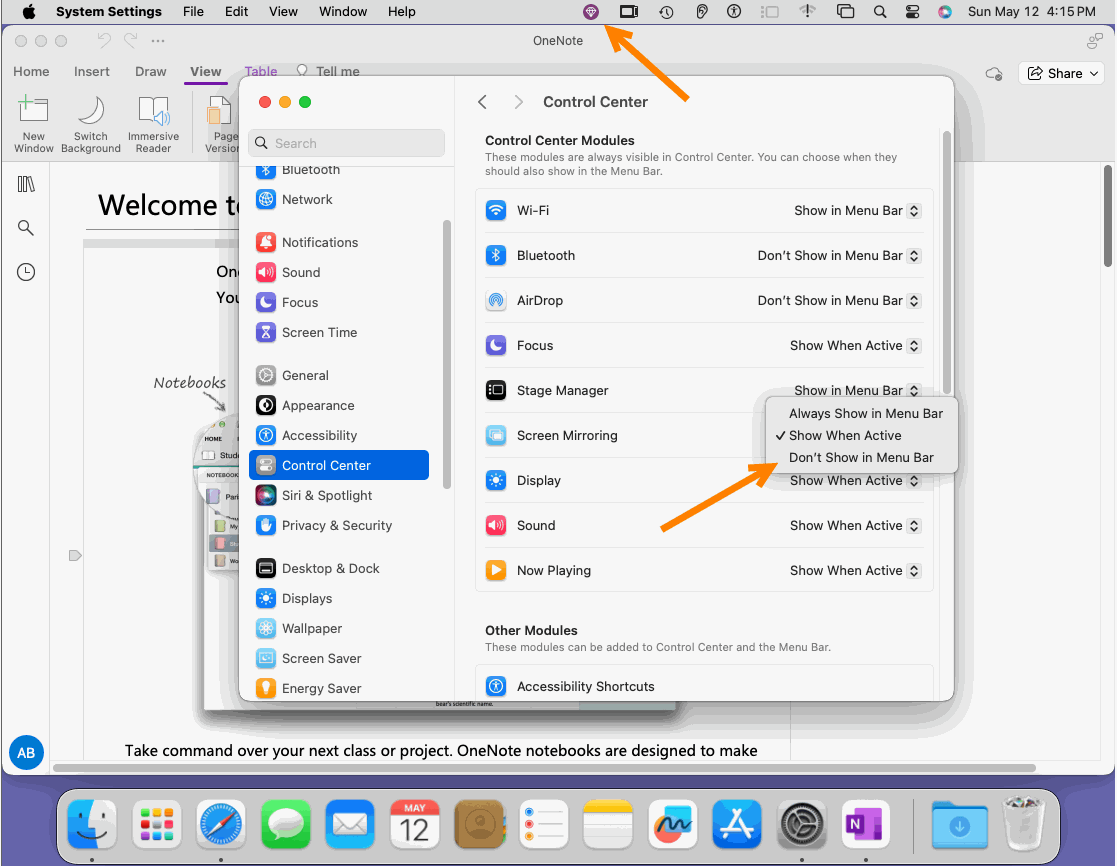Image resolution: width=1117 pixels, height=866 pixels.
Task: Click the Control Center pane scrollbar
Action: [x=946, y=261]
